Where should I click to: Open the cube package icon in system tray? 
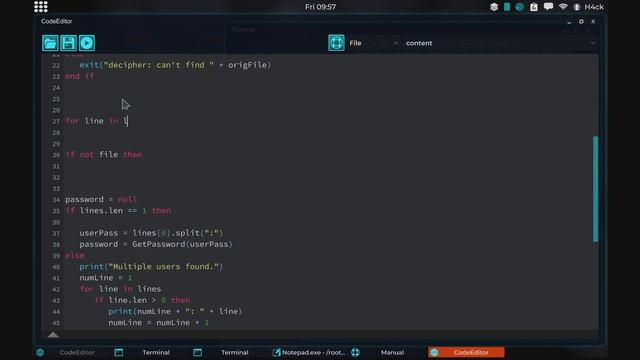click(494, 7)
